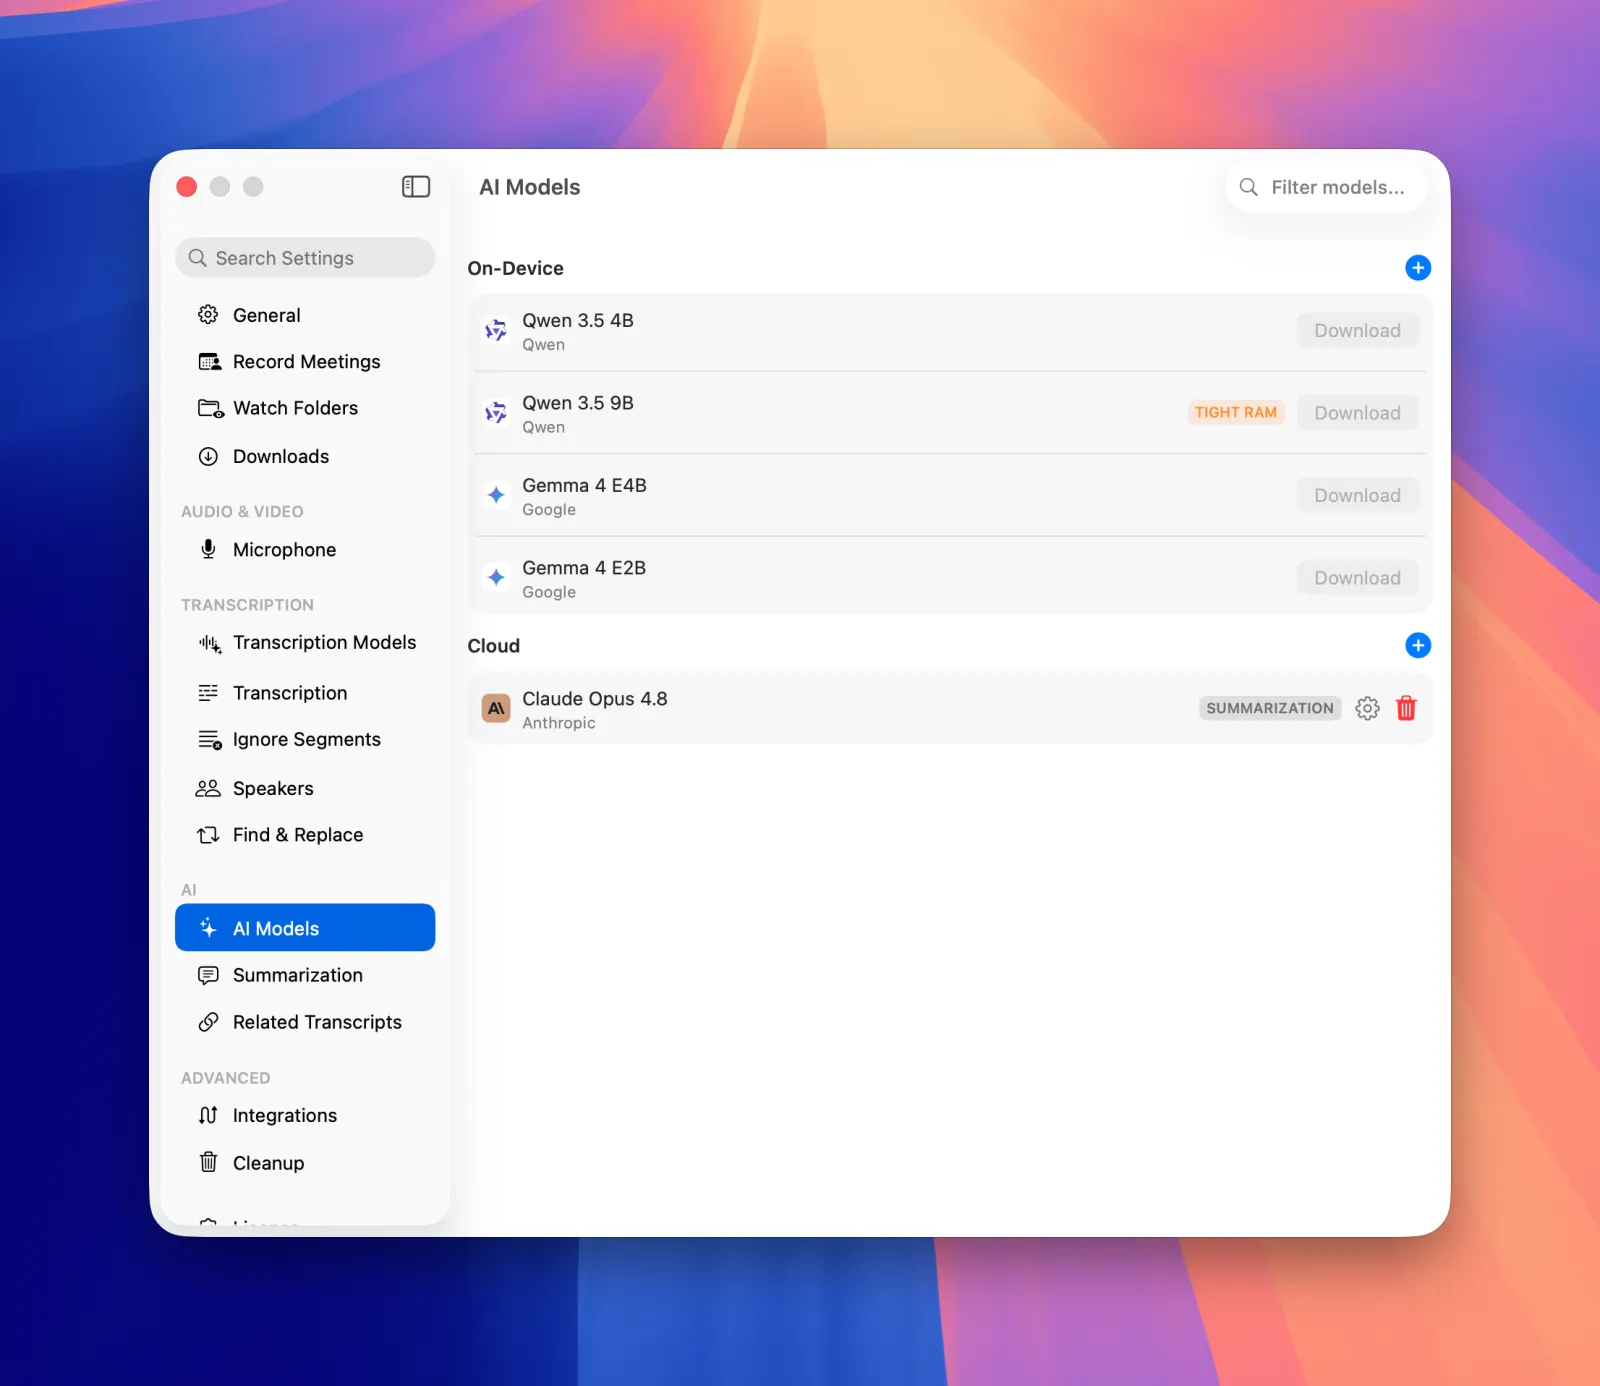The width and height of the screenshot is (1600, 1386).
Task: Click the Speakers people icon
Action: (208, 788)
